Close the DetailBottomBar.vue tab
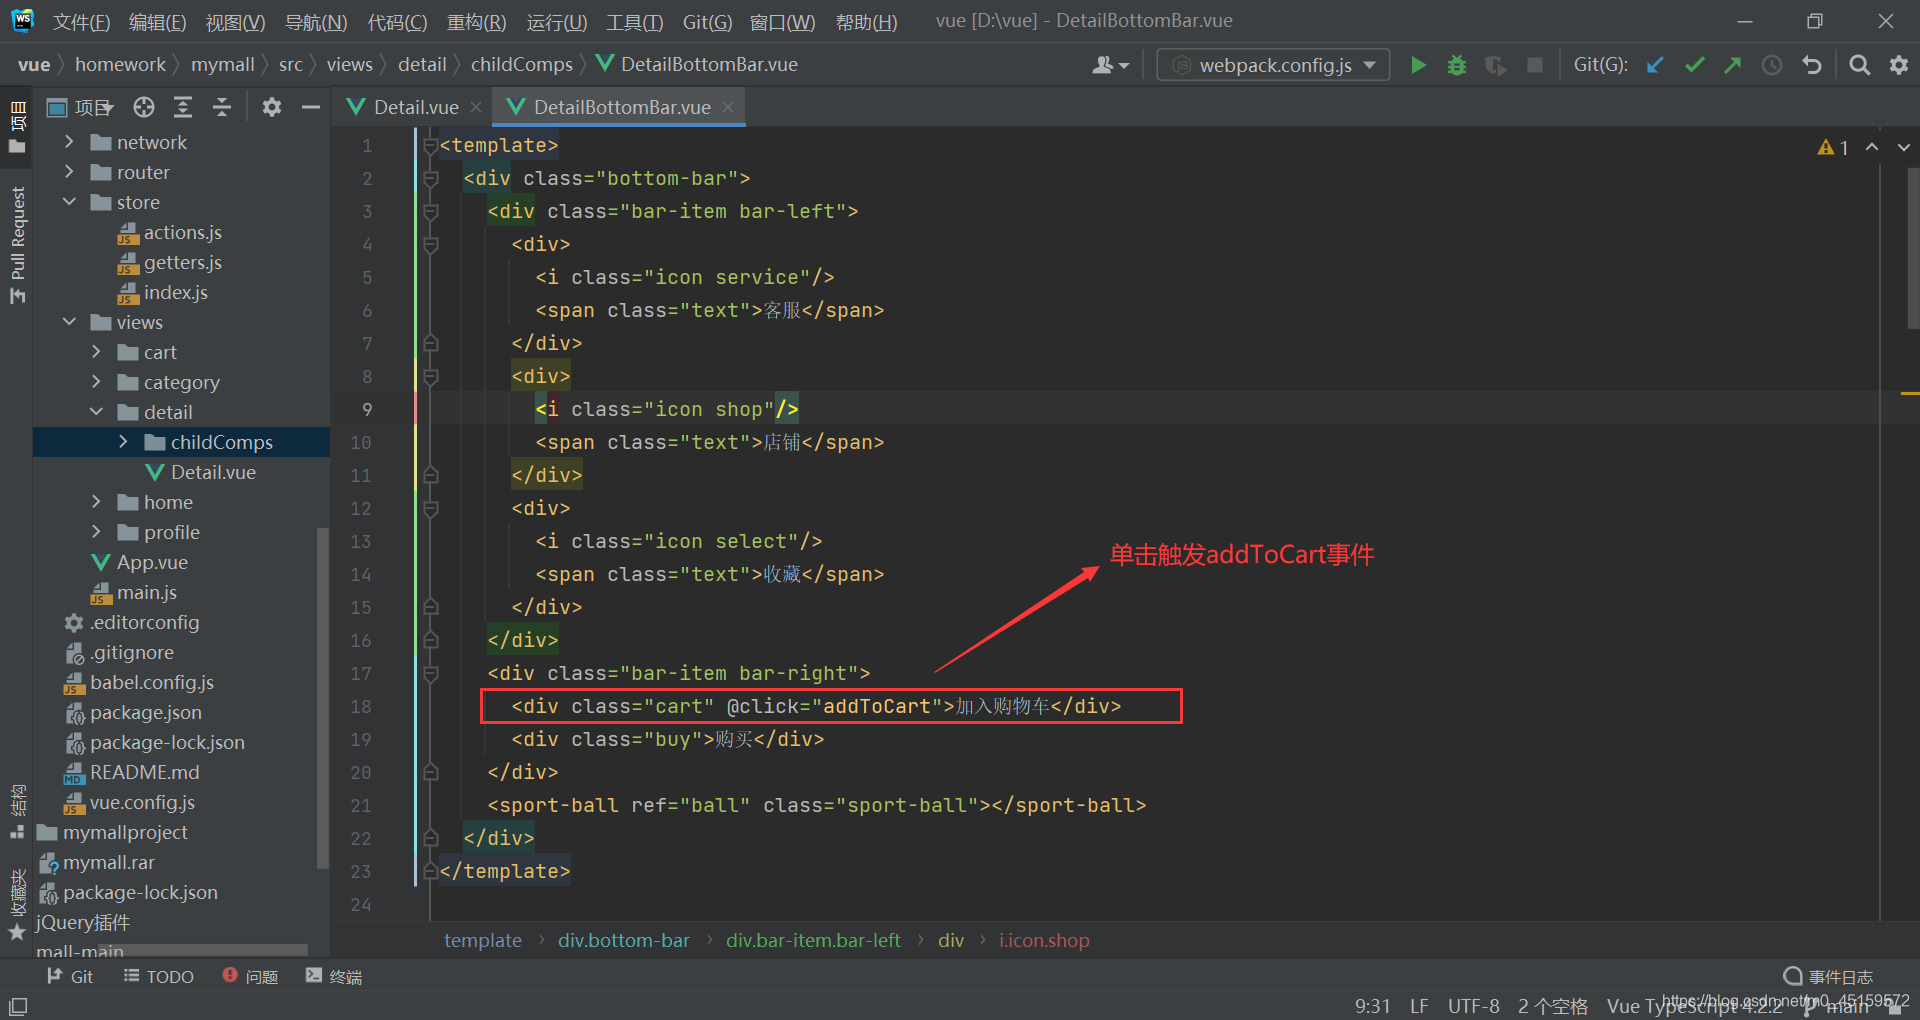The image size is (1920, 1020). point(728,107)
